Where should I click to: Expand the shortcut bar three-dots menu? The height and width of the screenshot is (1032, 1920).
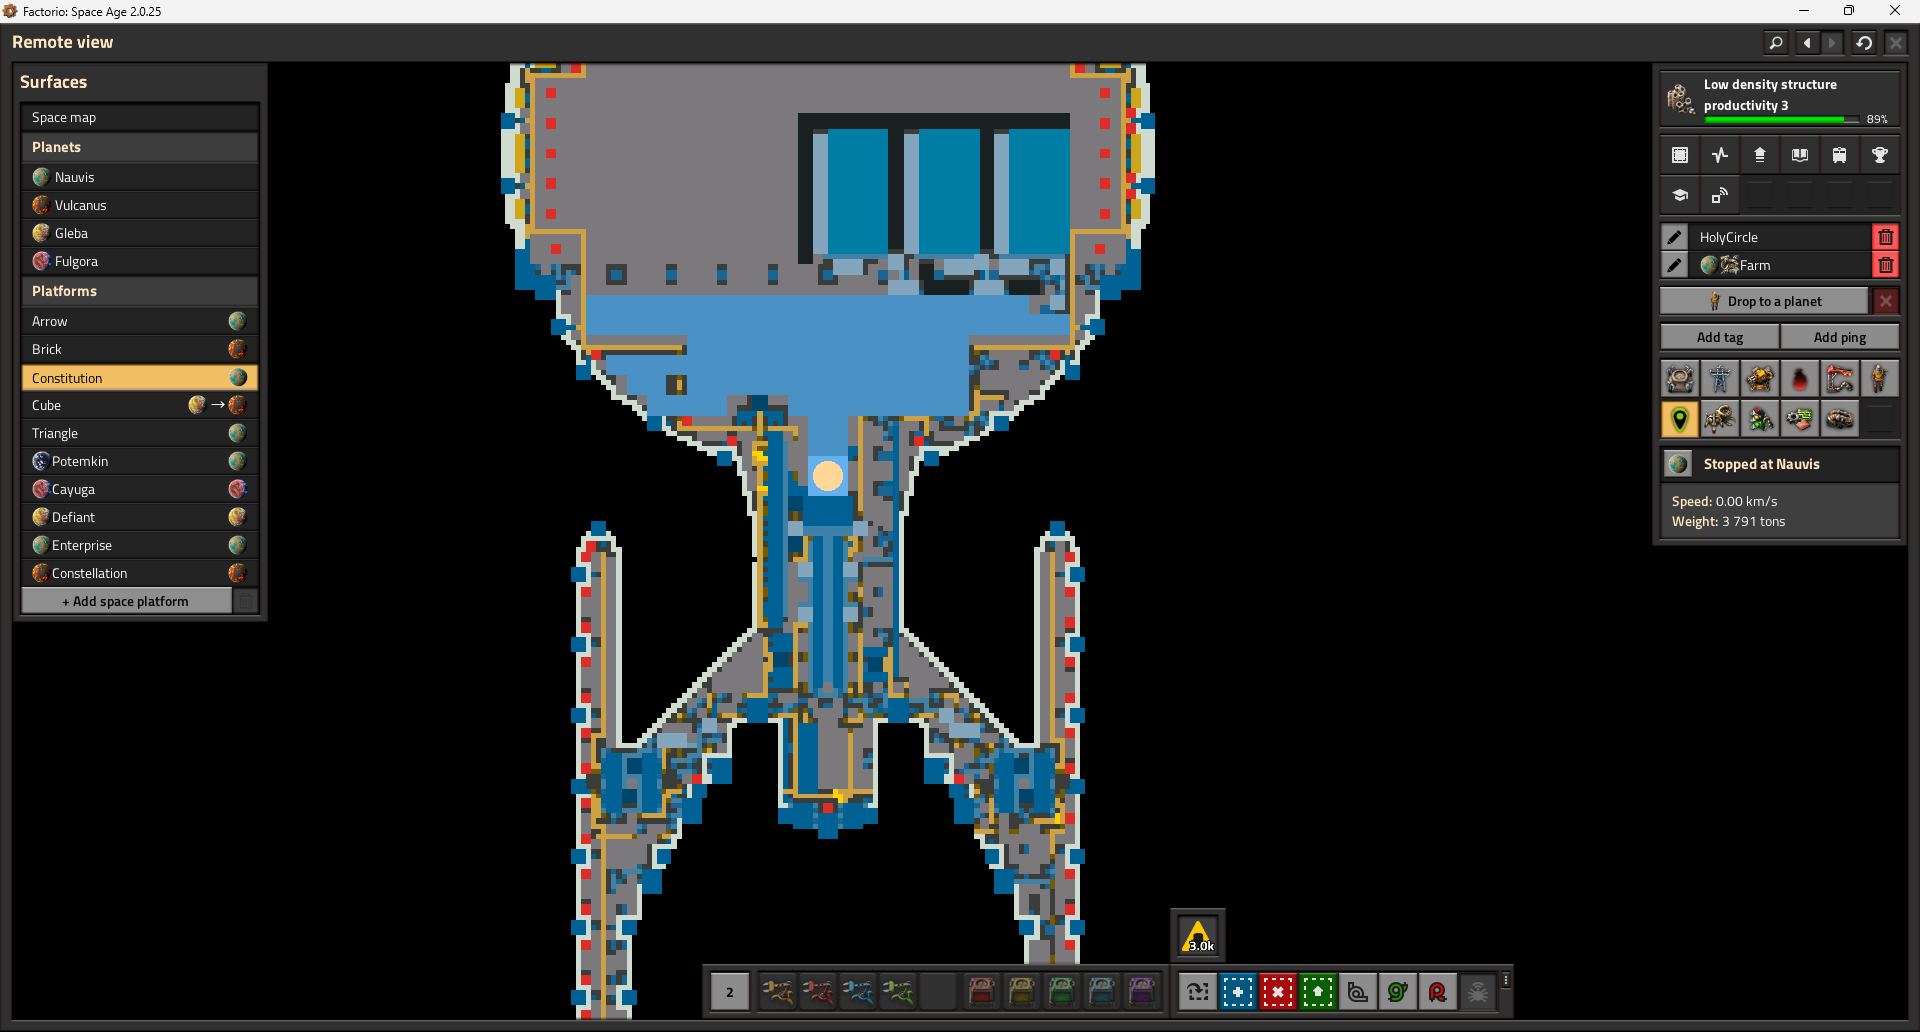1505,981
